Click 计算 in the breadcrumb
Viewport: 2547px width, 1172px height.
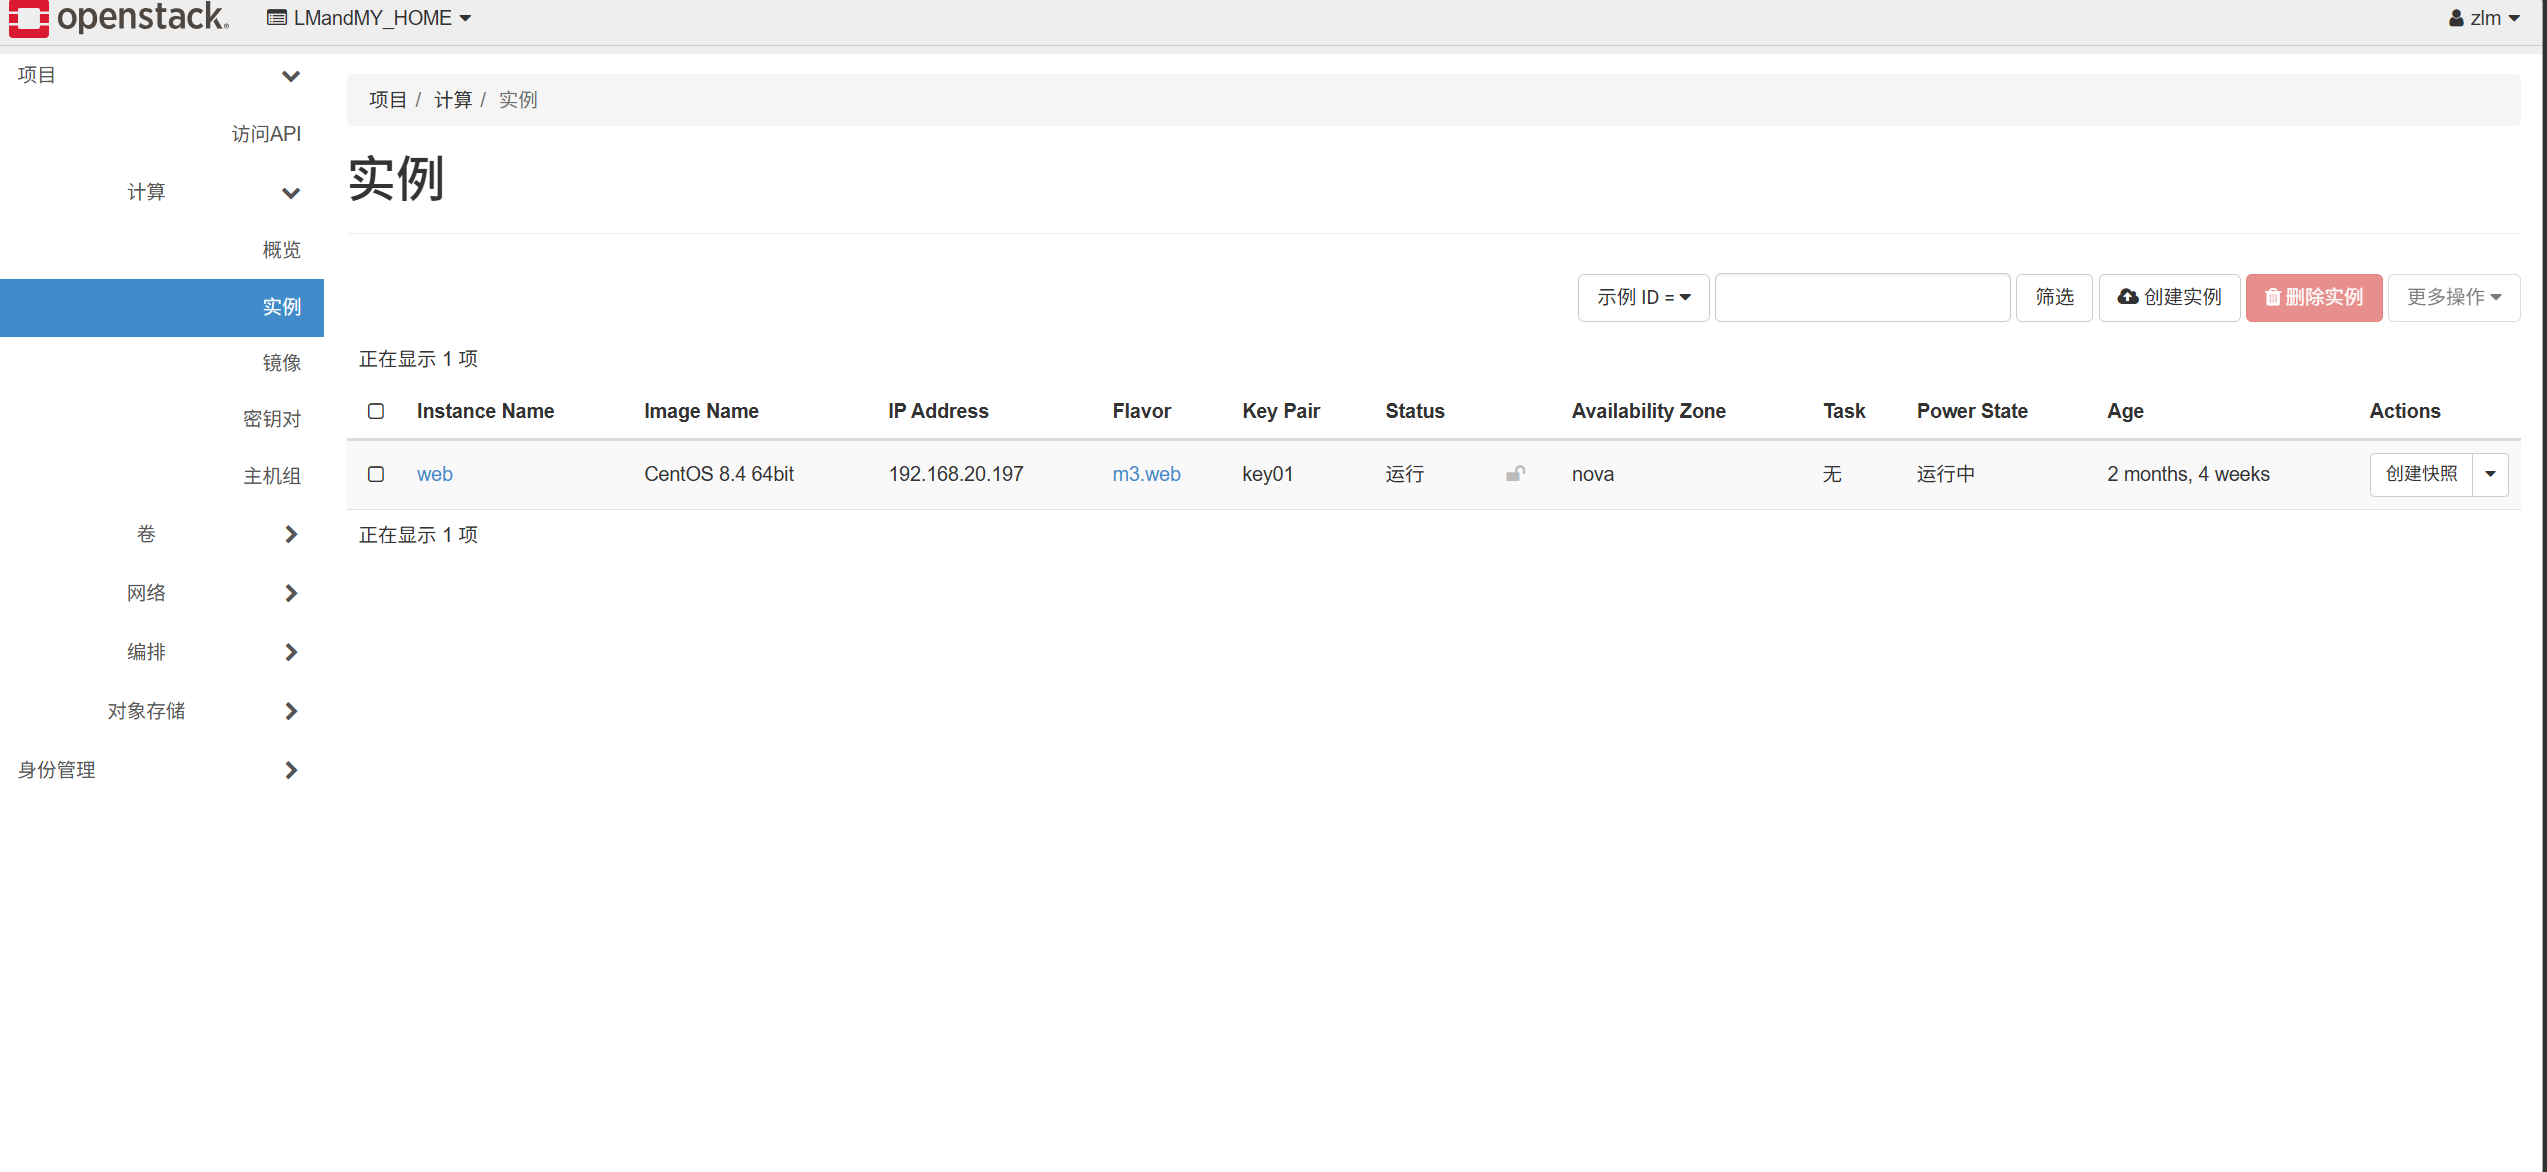click(x=452, y=100)
